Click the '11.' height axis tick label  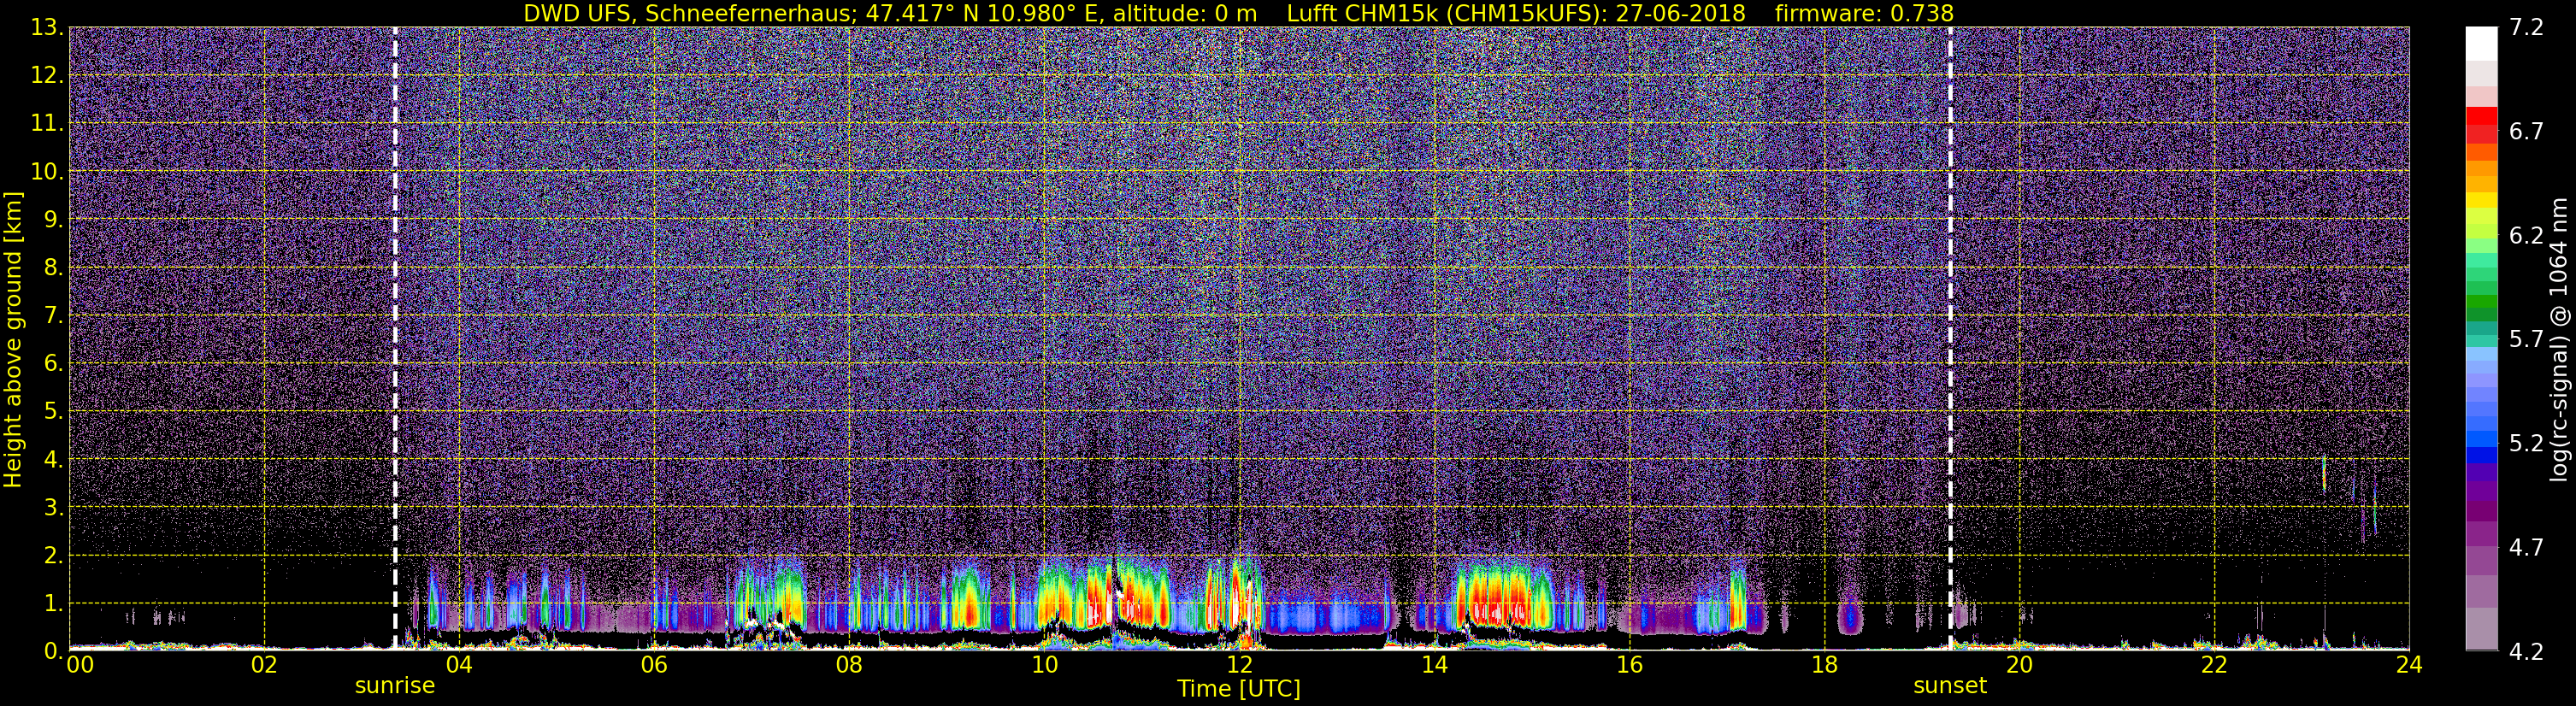click(x=47, y=123)
